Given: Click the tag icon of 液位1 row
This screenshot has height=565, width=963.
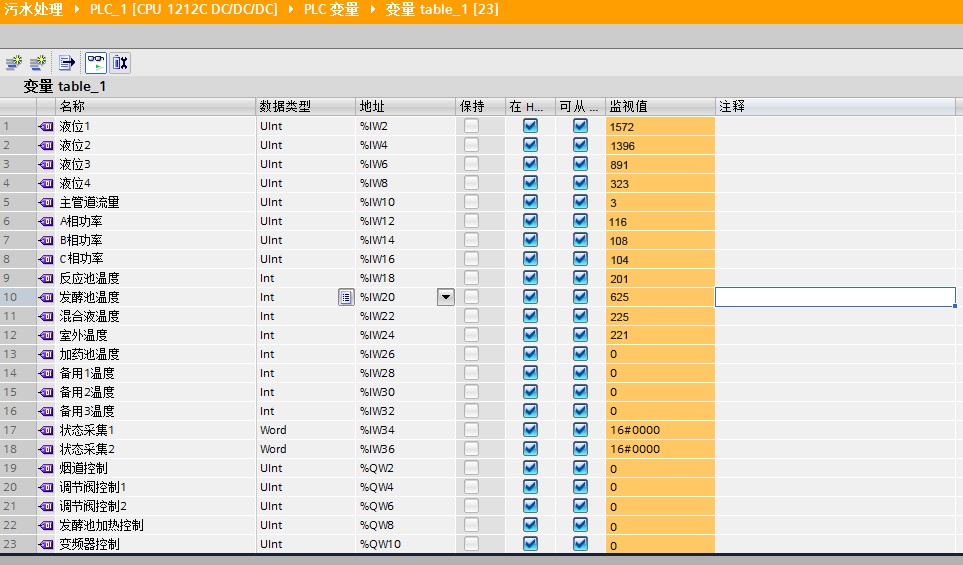Looking at the screenshot, I should click(x=46, y=127).
